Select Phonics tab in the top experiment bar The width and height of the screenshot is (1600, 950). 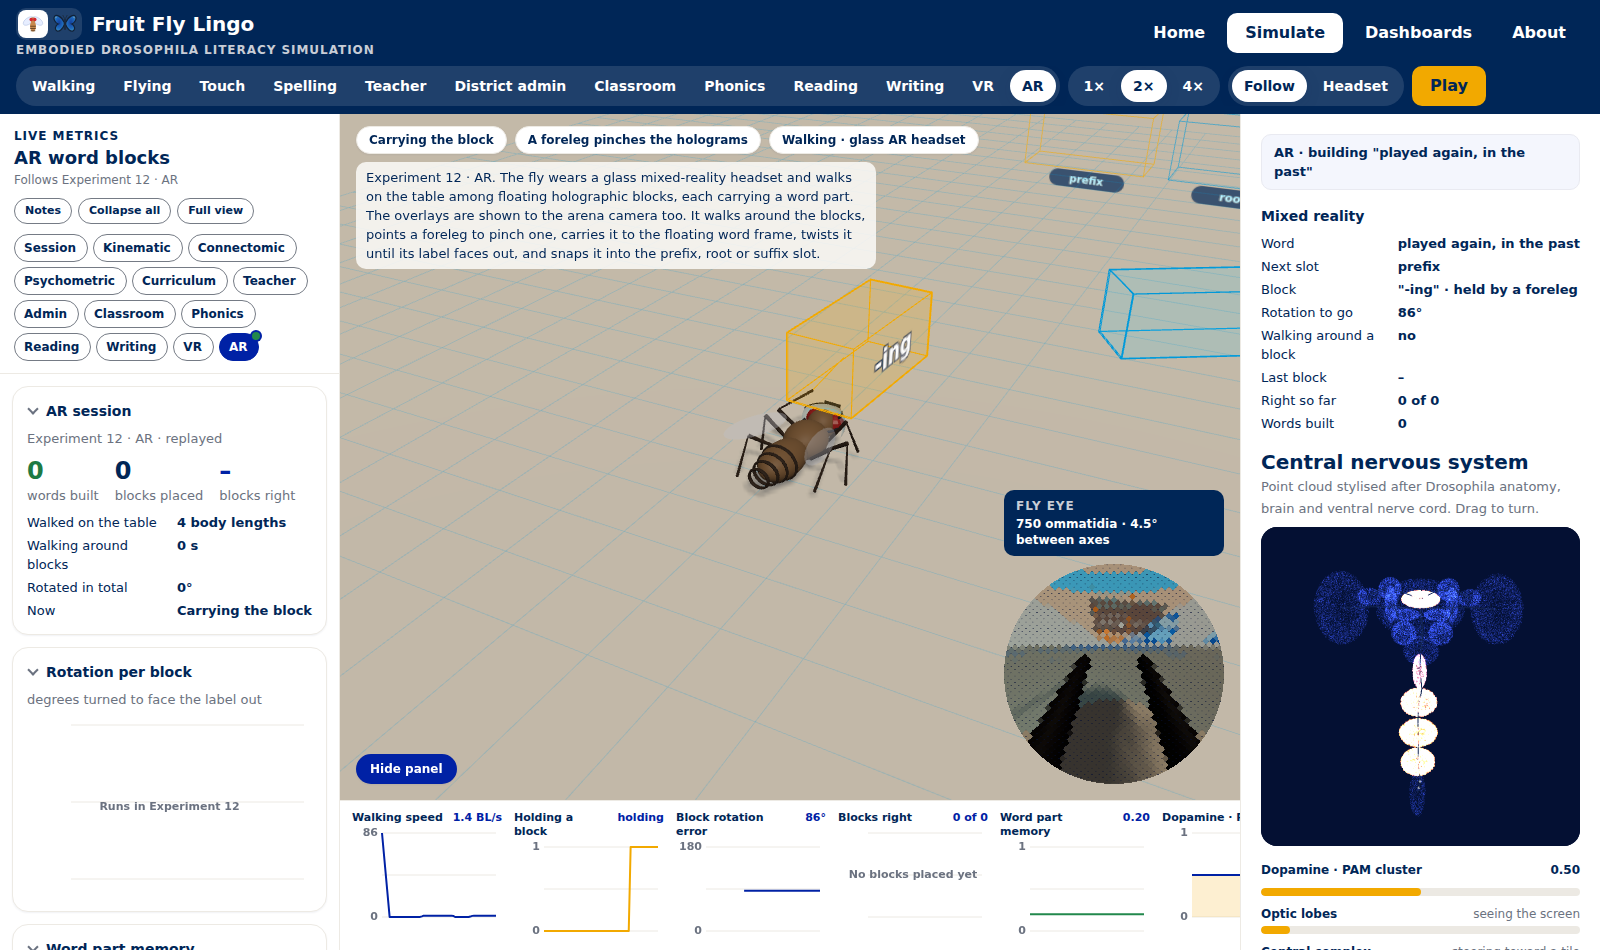click(x=734, y=86)
